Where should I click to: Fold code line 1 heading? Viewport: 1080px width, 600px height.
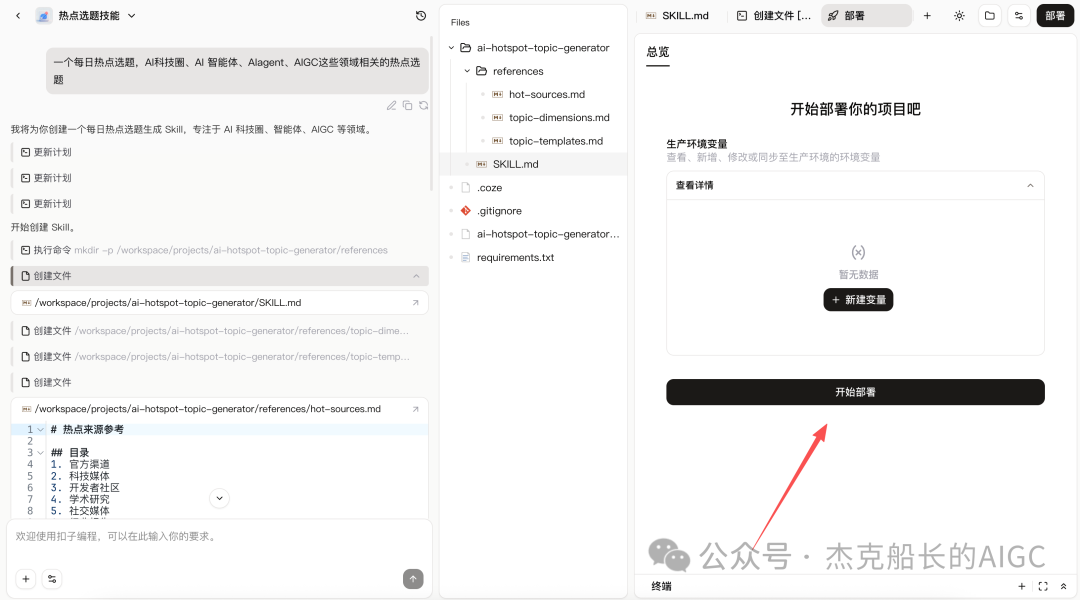point(41,429)
